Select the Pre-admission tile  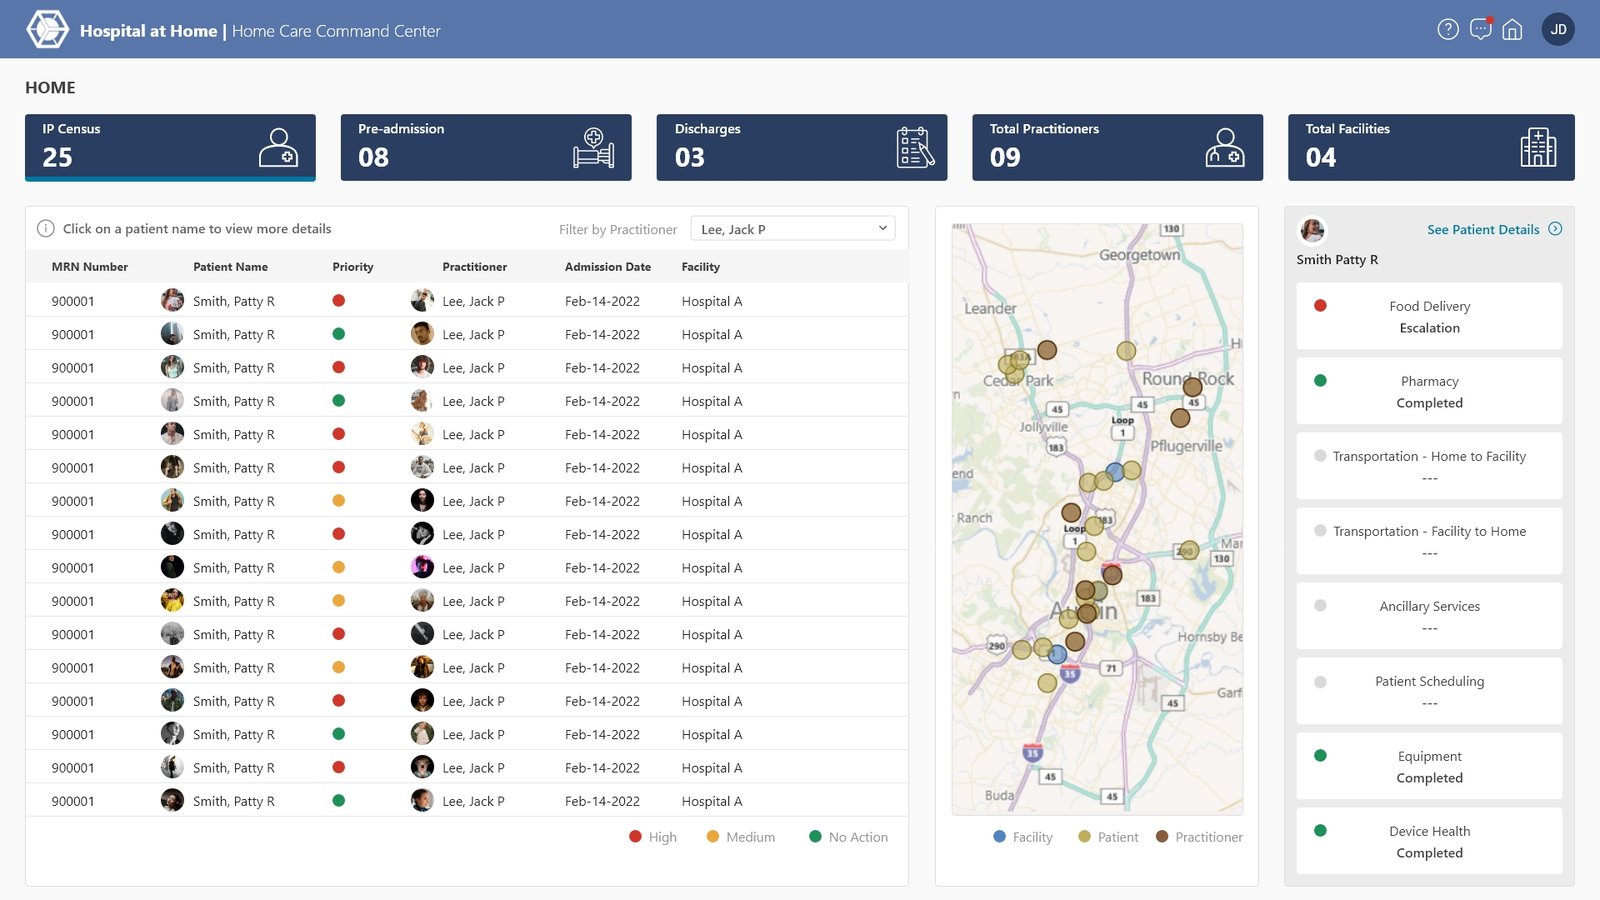tap(485, 147)
